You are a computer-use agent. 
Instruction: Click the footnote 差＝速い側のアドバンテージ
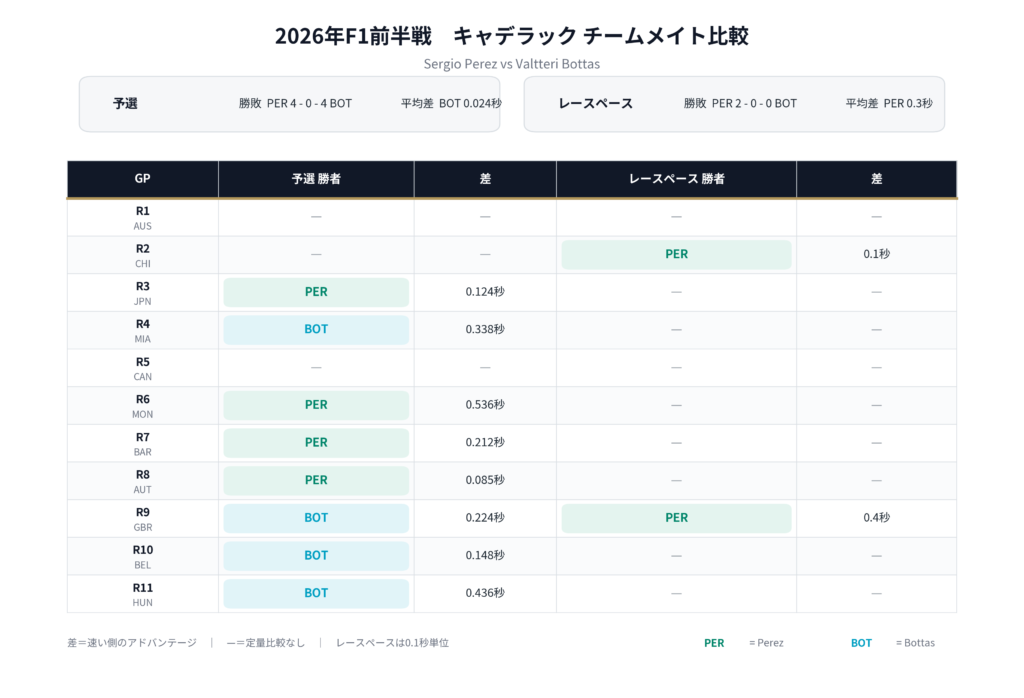pos(131,643)
